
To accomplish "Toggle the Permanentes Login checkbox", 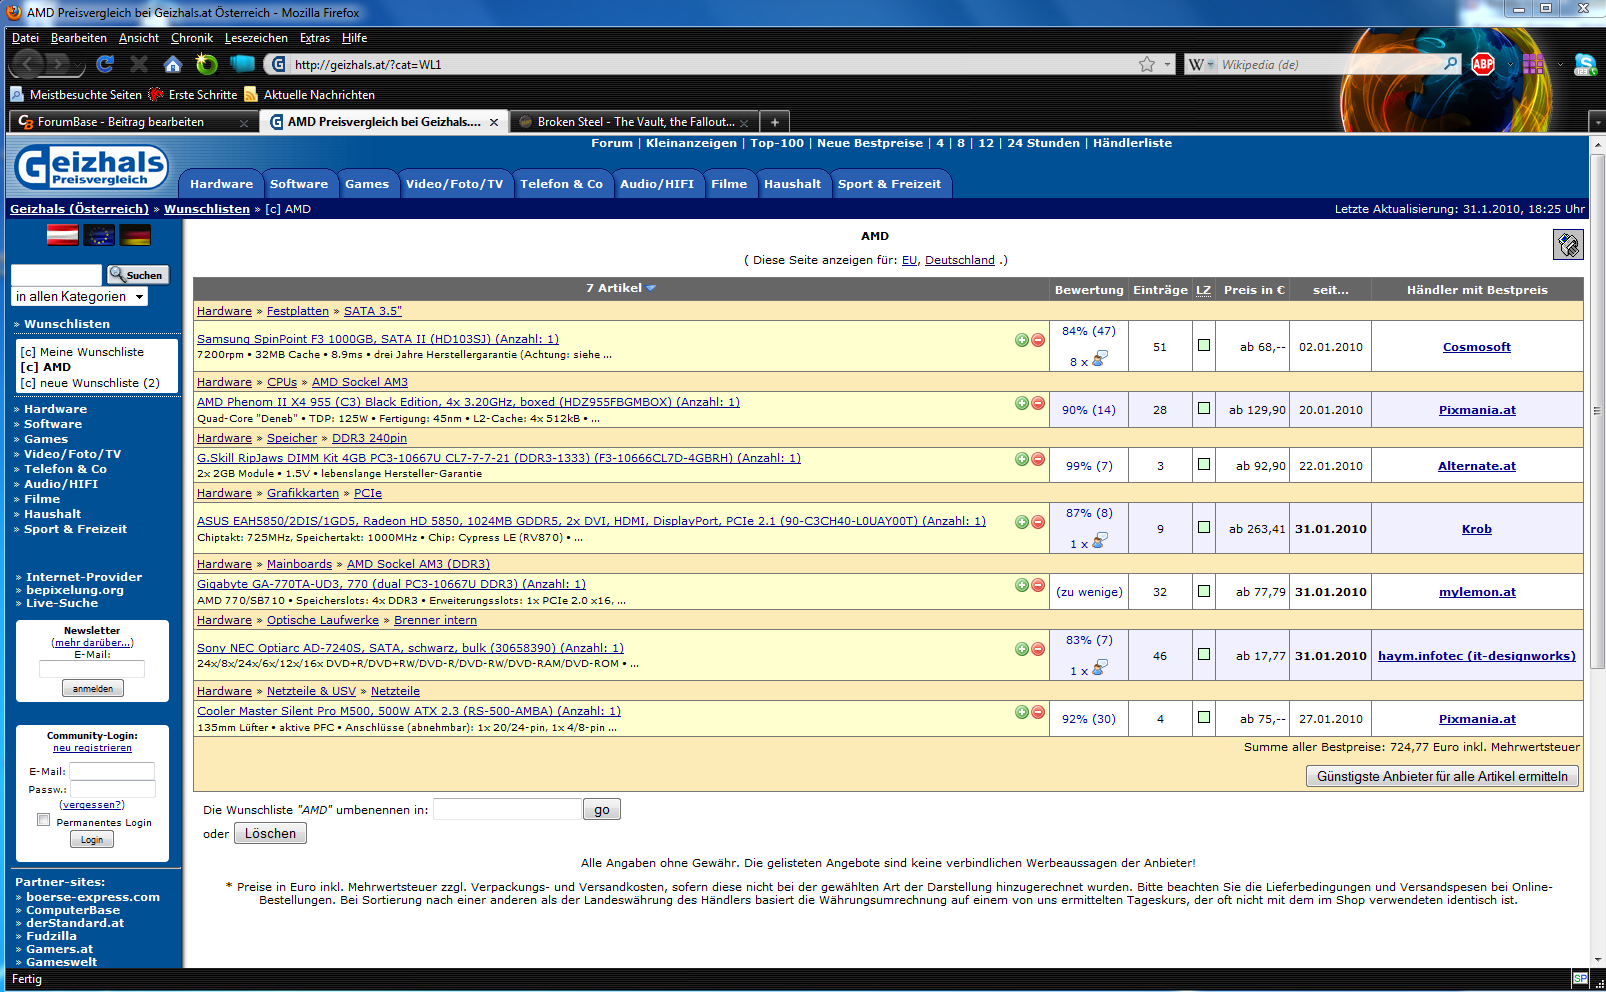I will (43, 820).
